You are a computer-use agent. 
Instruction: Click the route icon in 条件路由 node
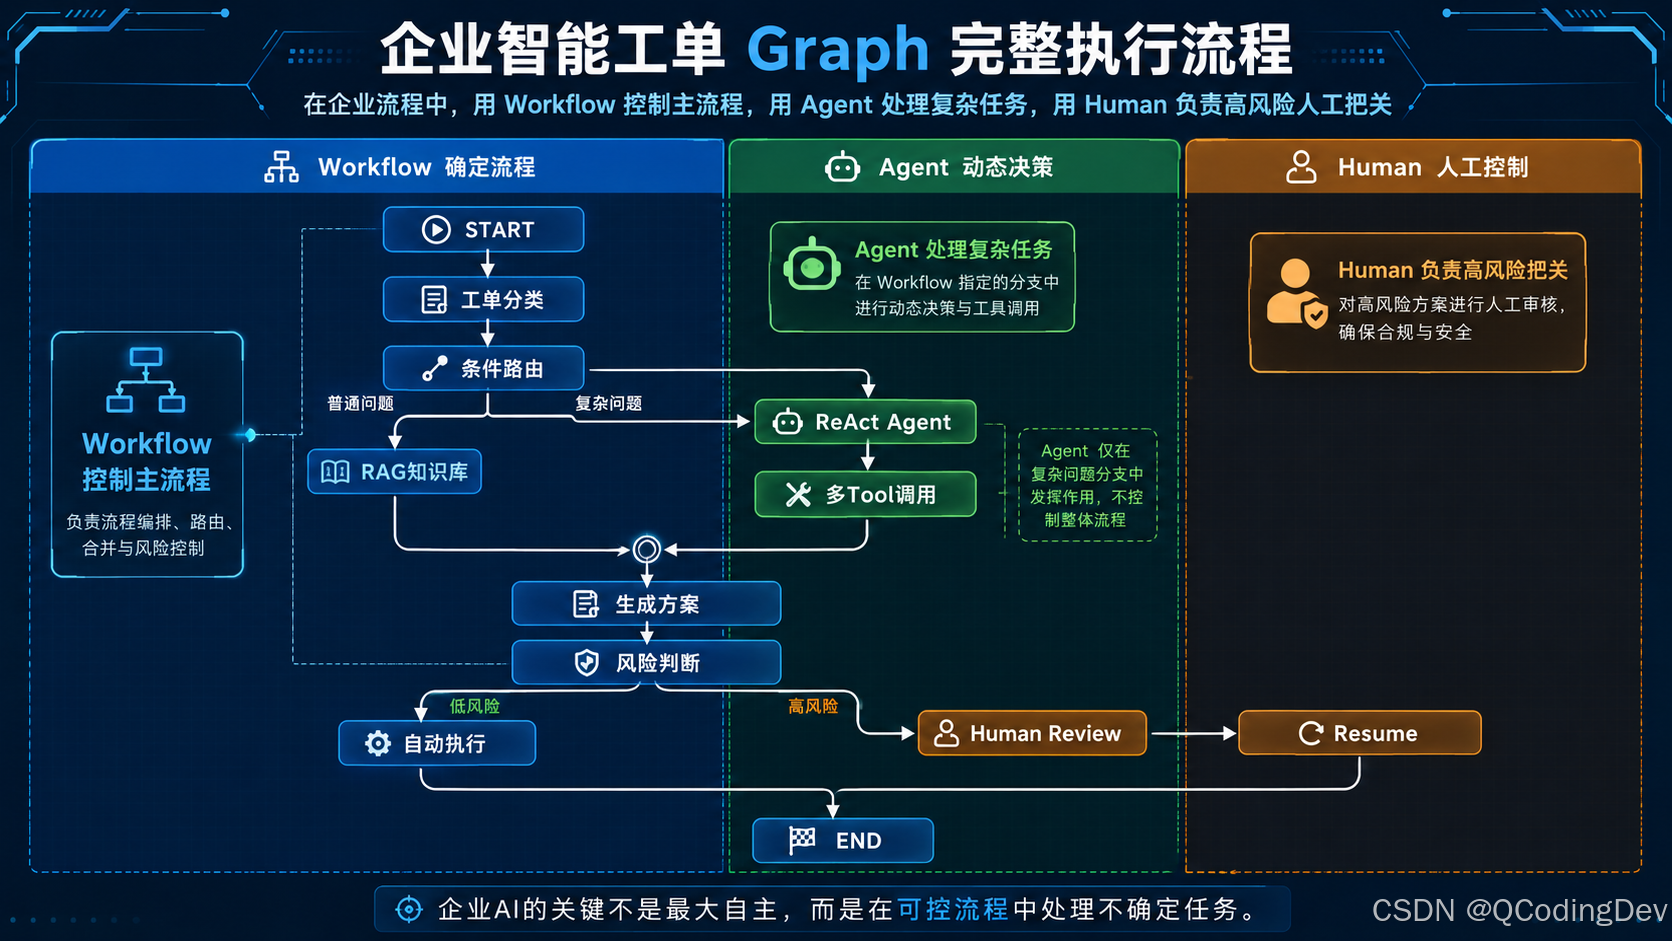click(x=435, y=369)
